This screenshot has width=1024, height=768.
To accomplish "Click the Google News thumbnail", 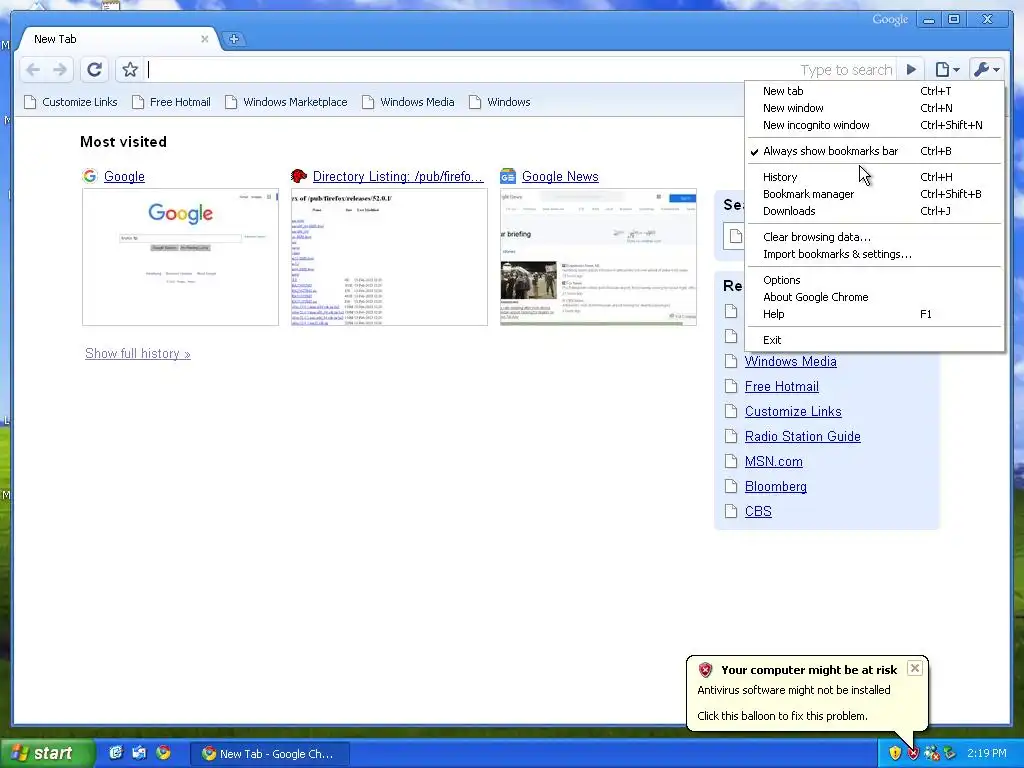I will pyautogui.click(x=598, y=257).
